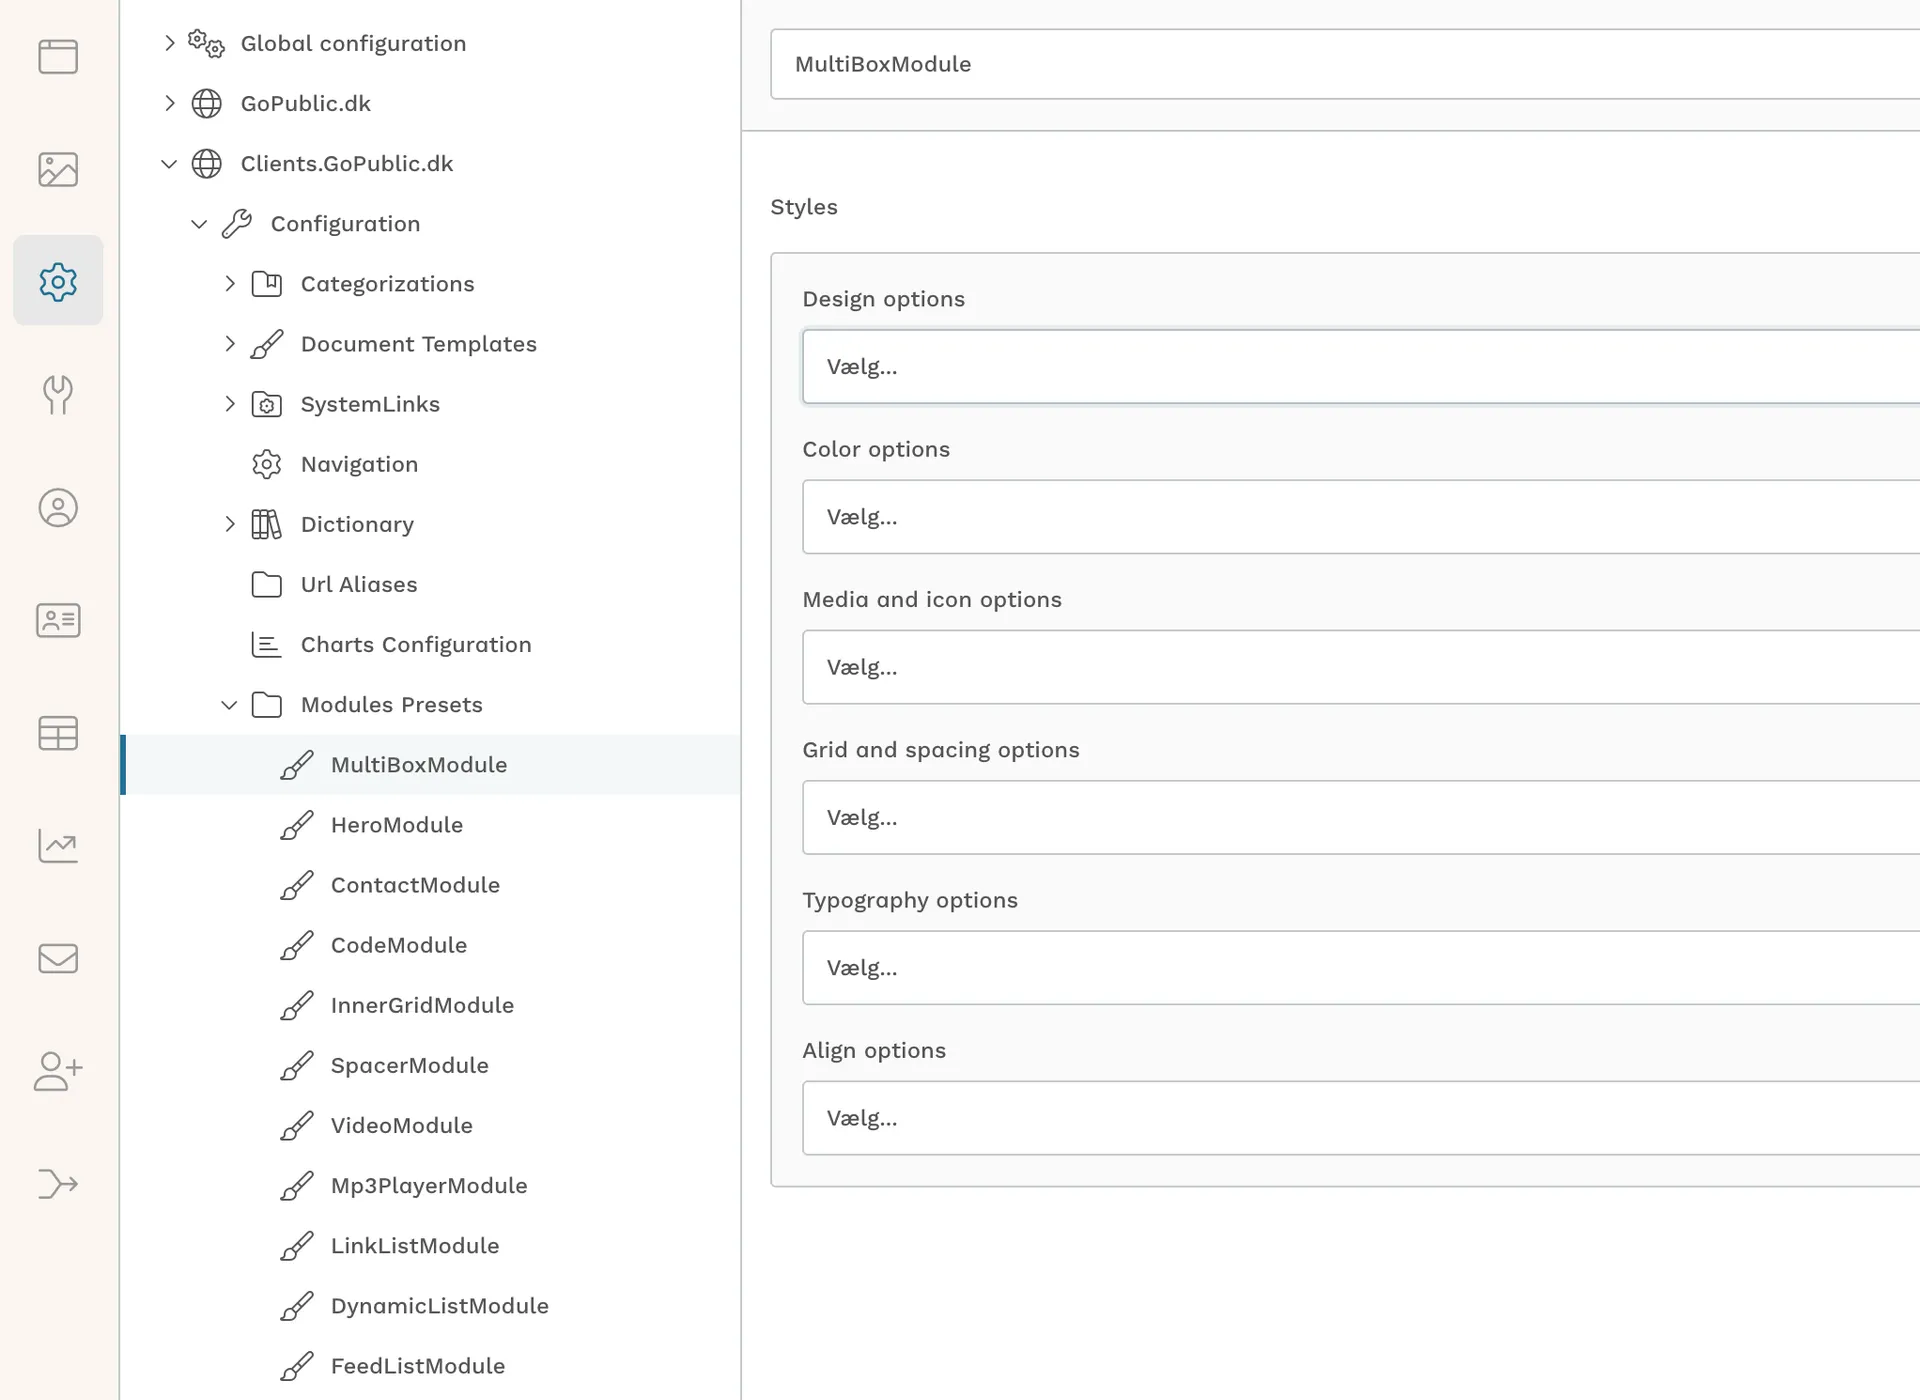Open the Typography options dropdown
Viewport: 1920px width, 1400px height.
coord(1360,968)
